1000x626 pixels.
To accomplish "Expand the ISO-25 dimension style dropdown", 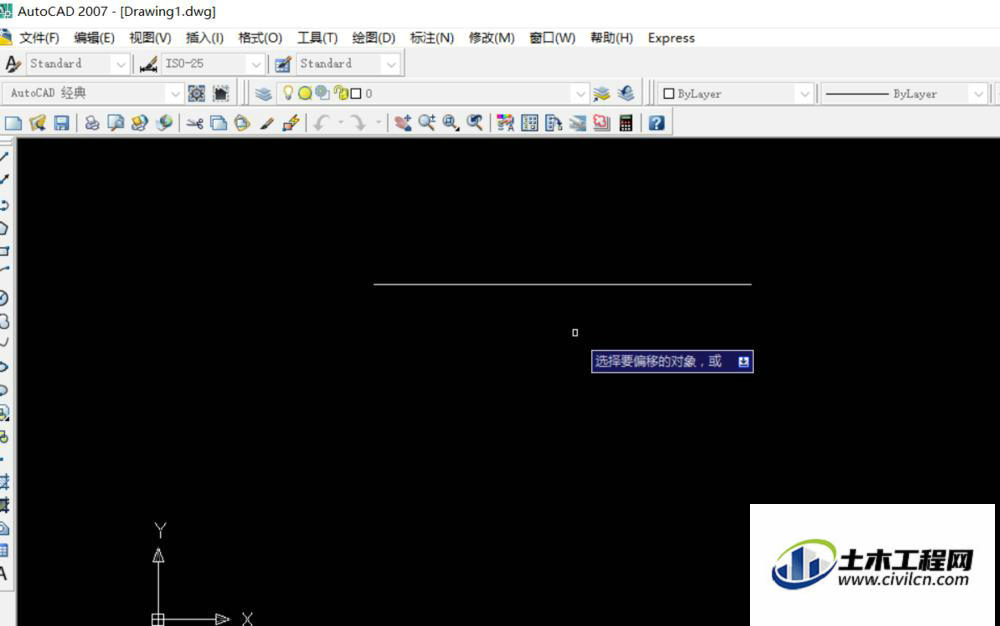I will pos(256,64).
